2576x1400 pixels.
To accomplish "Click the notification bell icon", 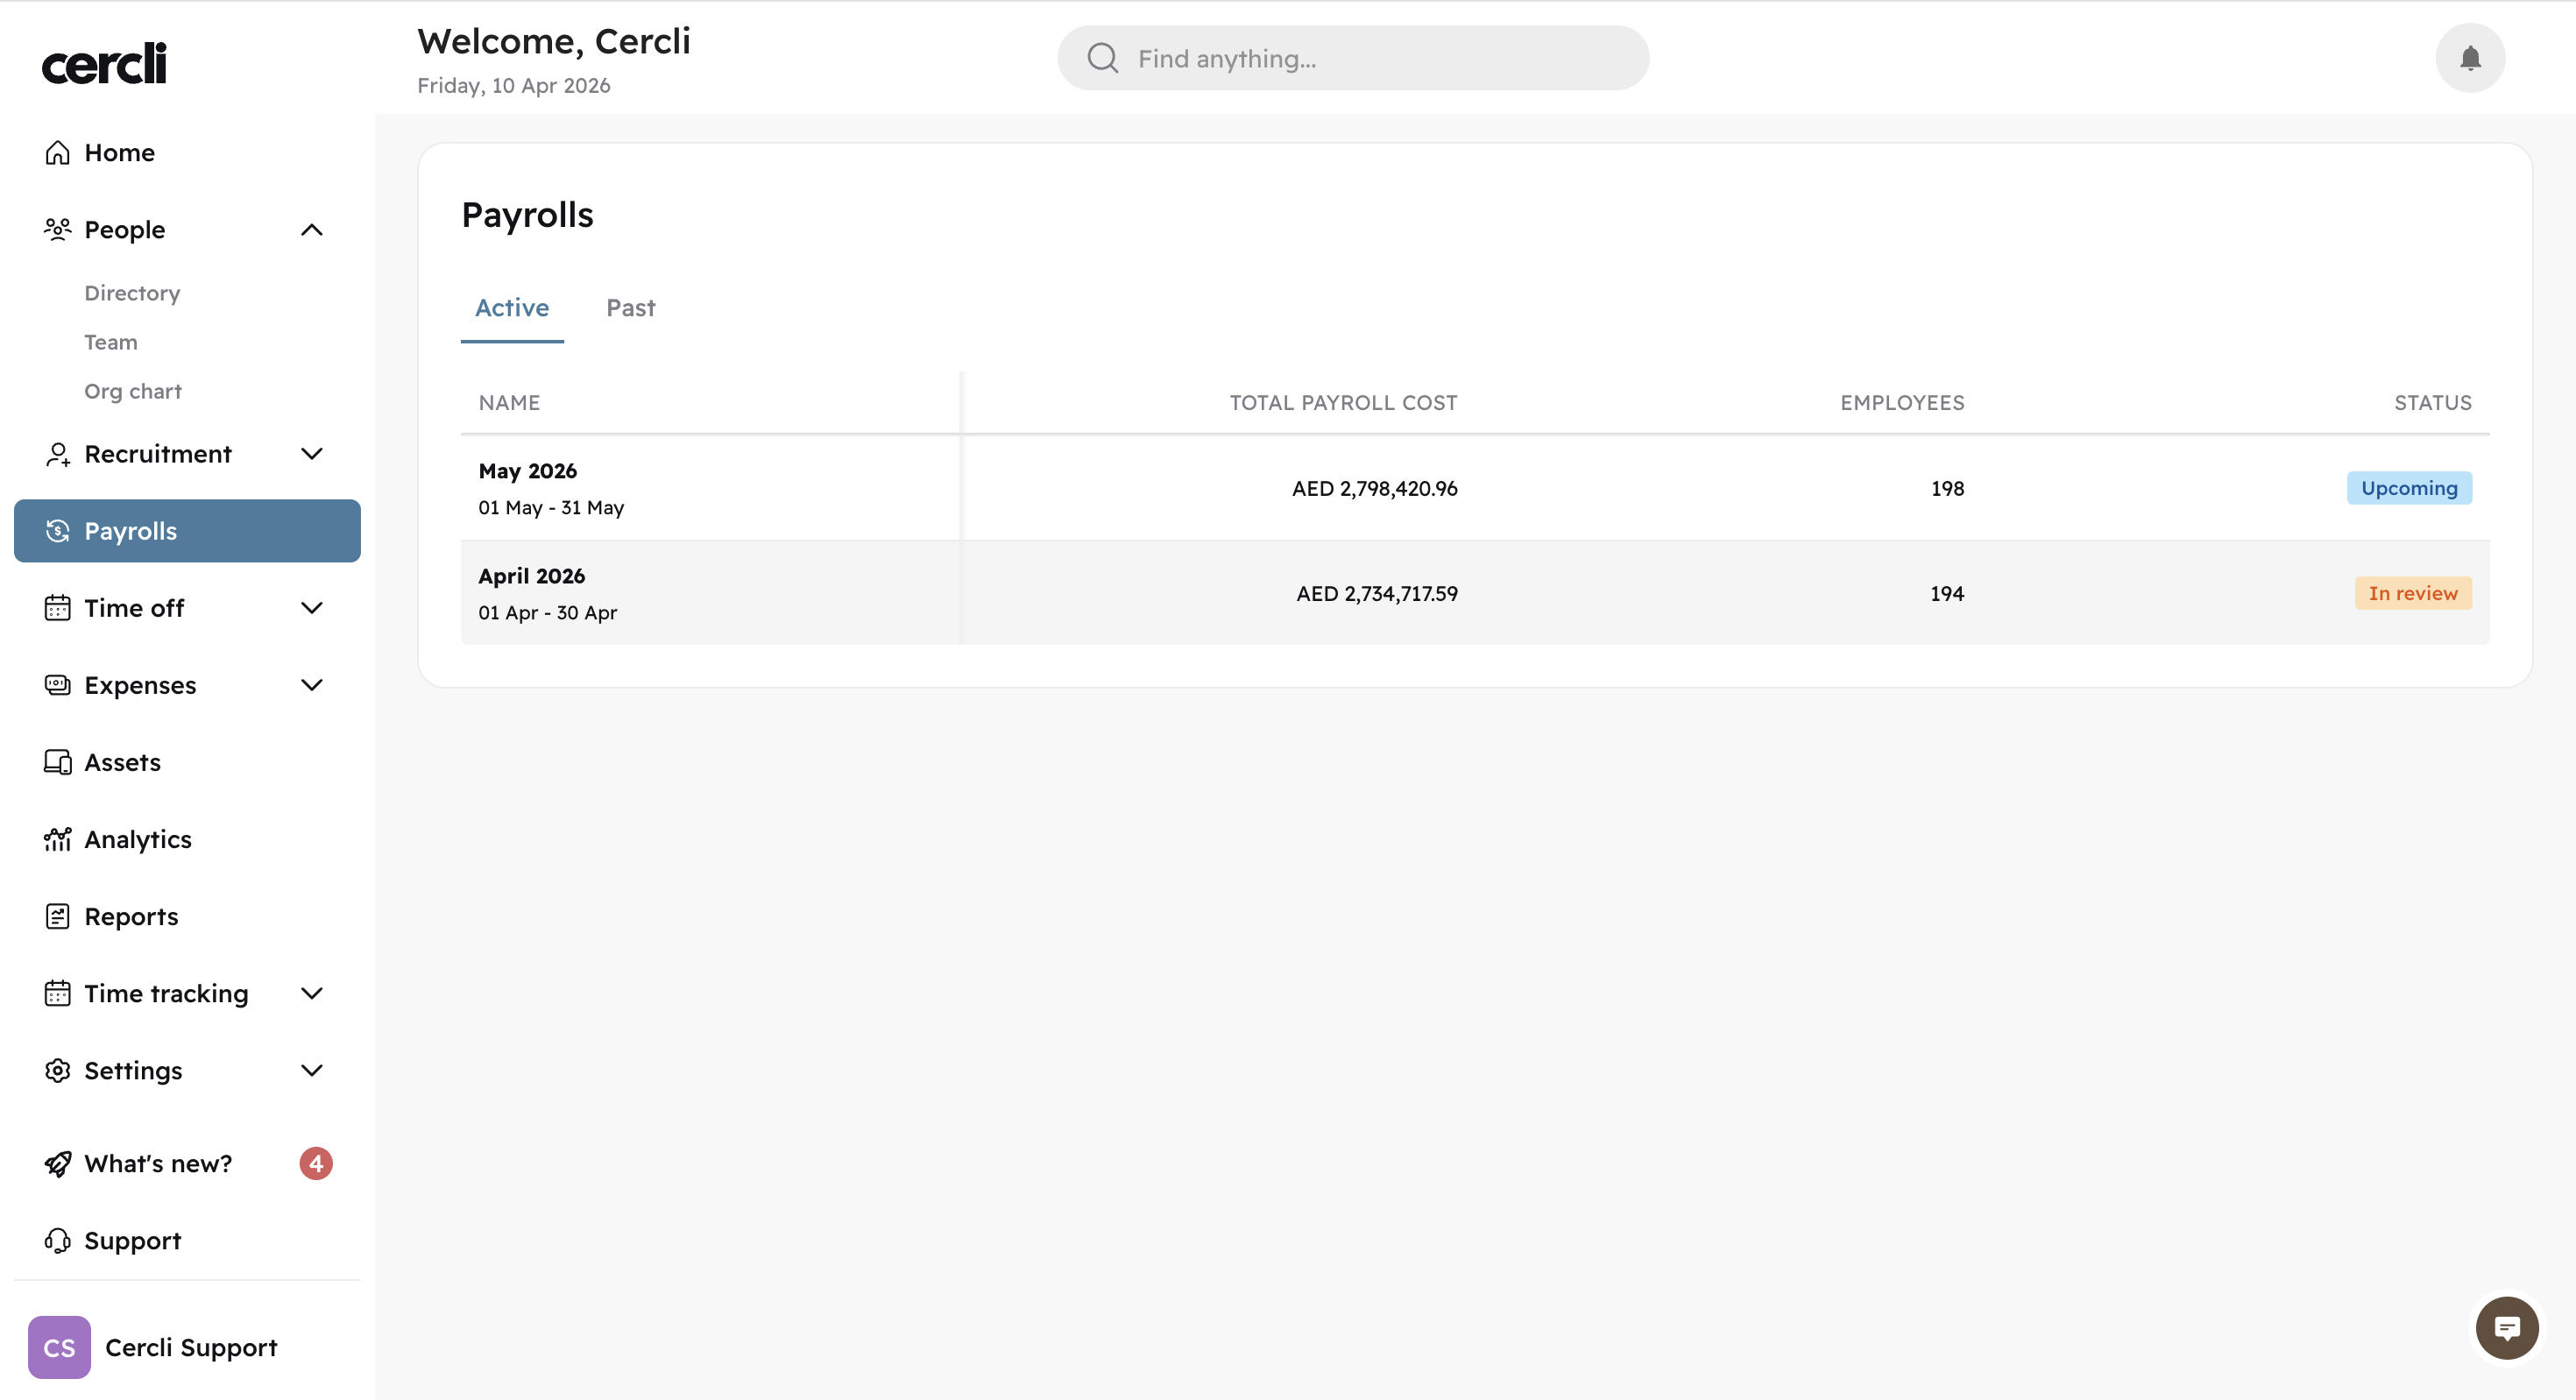I will [x=2469, y=58].
